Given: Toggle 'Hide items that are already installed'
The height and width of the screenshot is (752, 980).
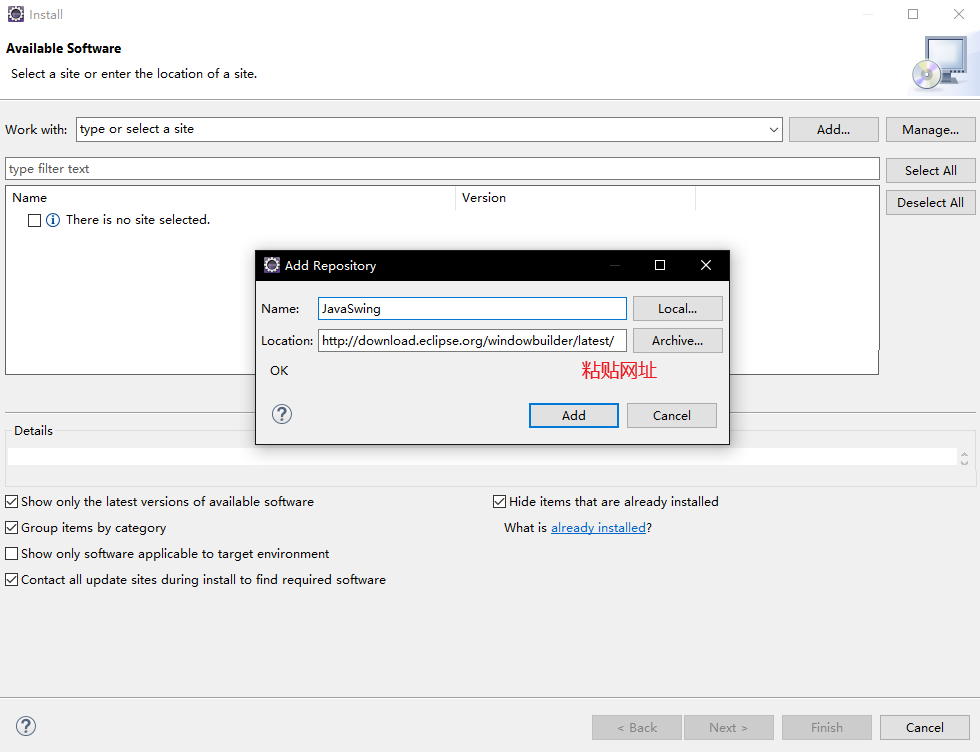Looking at the screenshot, I should 499,501.
